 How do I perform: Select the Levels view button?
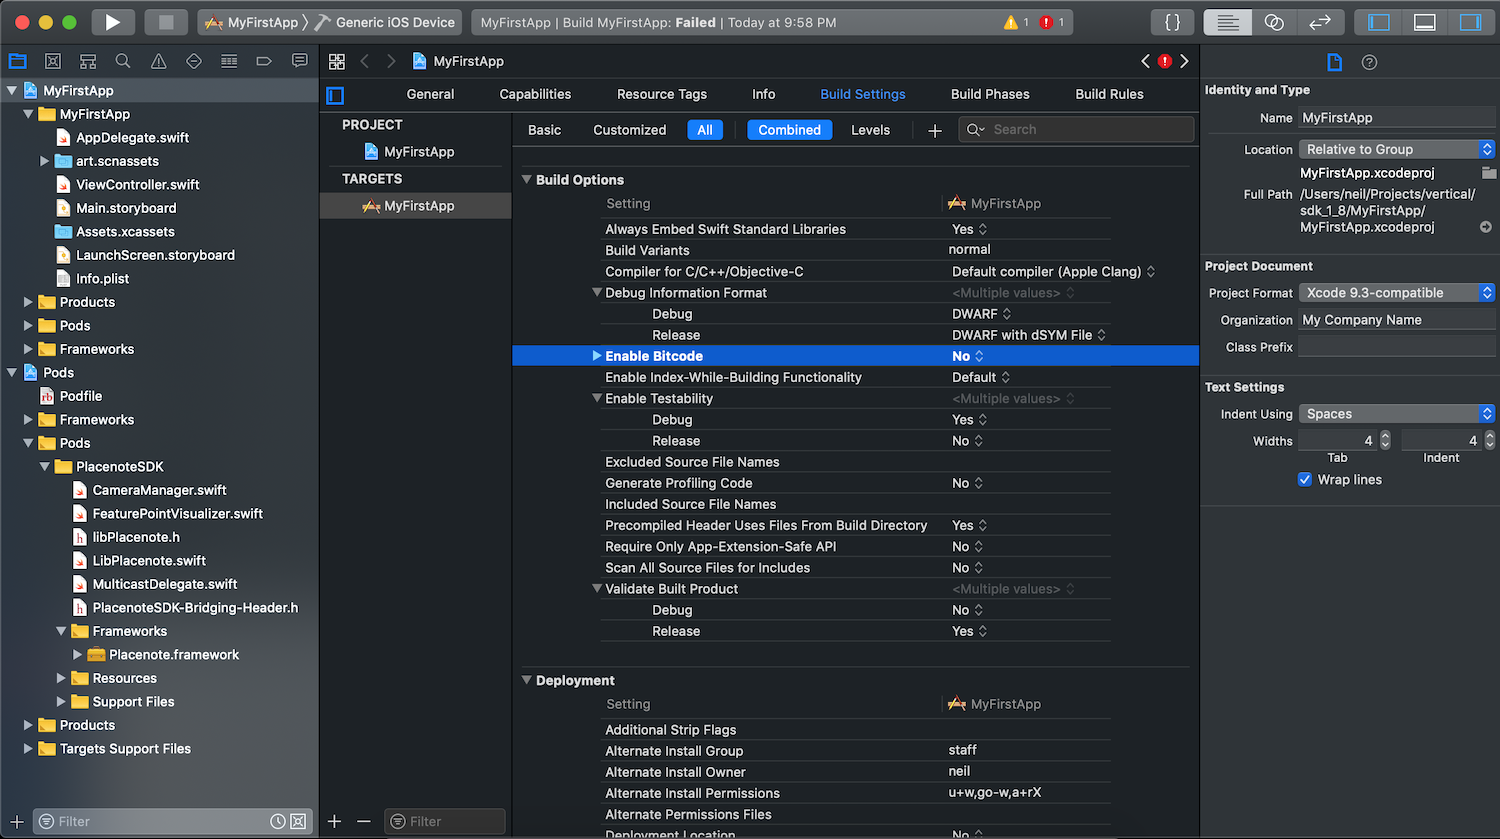pos(870,130)
